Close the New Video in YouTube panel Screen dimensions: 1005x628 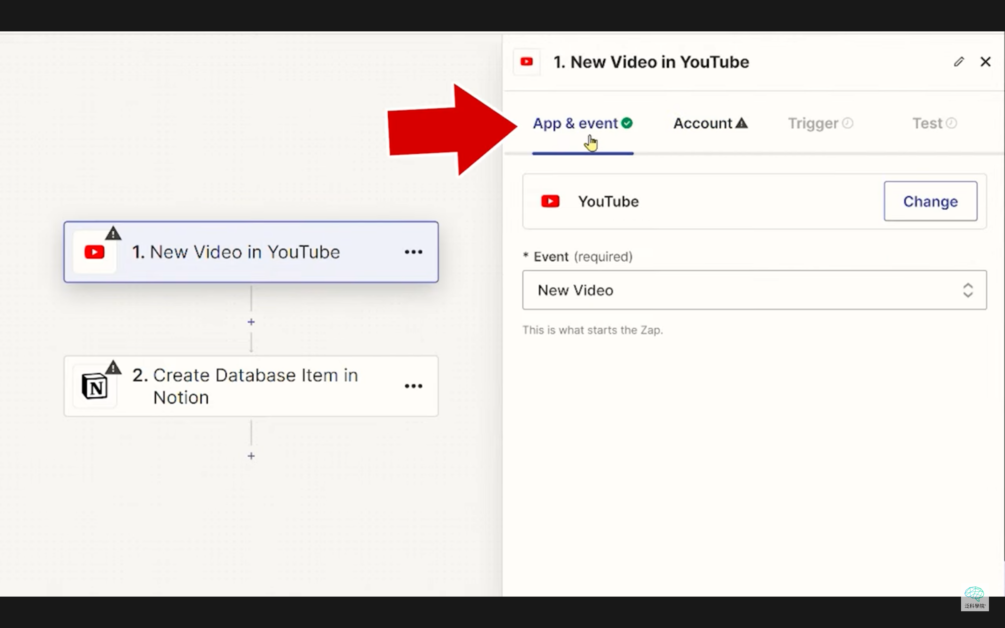click(x=985, y=62)
